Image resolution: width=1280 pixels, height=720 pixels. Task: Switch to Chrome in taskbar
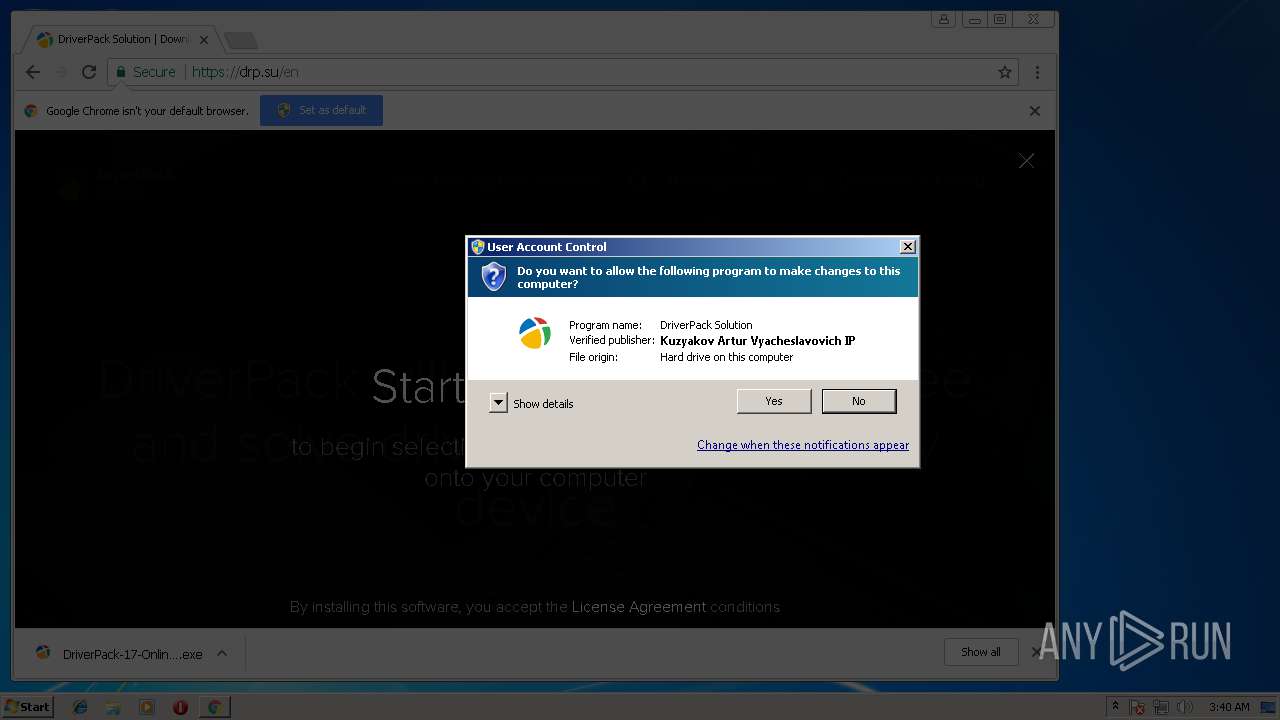coord(214,707)
